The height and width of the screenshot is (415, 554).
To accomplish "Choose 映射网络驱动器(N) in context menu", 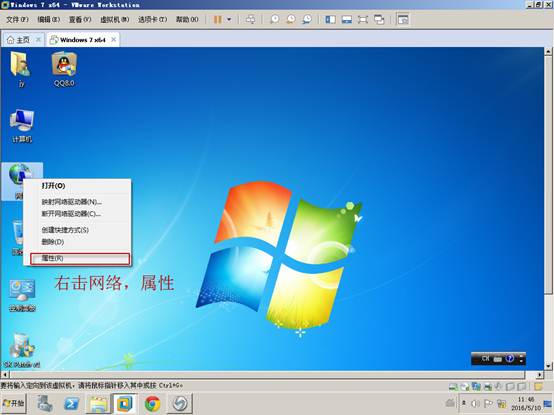I will click(72, 202).
